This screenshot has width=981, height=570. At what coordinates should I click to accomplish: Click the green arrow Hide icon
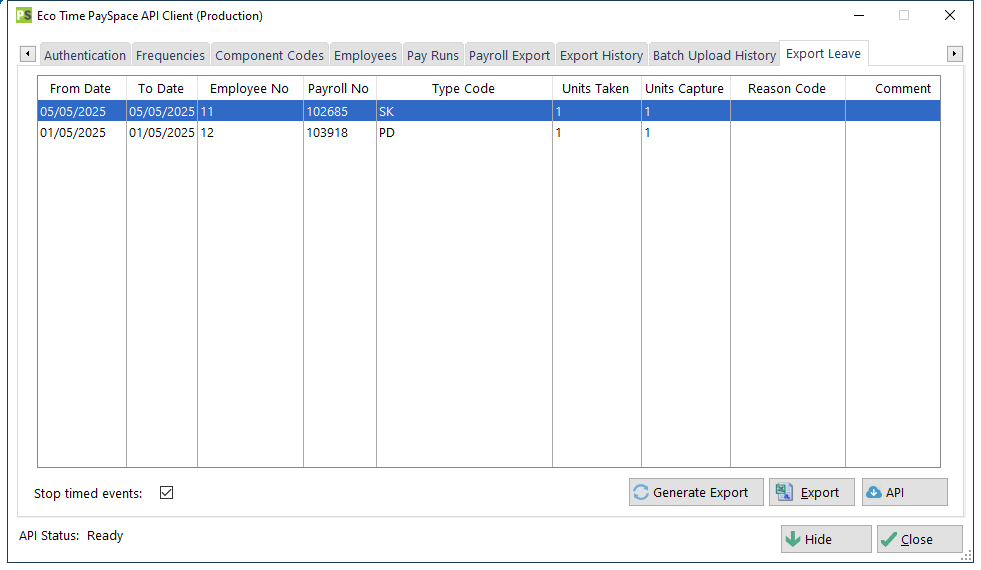tap(793, 539)
